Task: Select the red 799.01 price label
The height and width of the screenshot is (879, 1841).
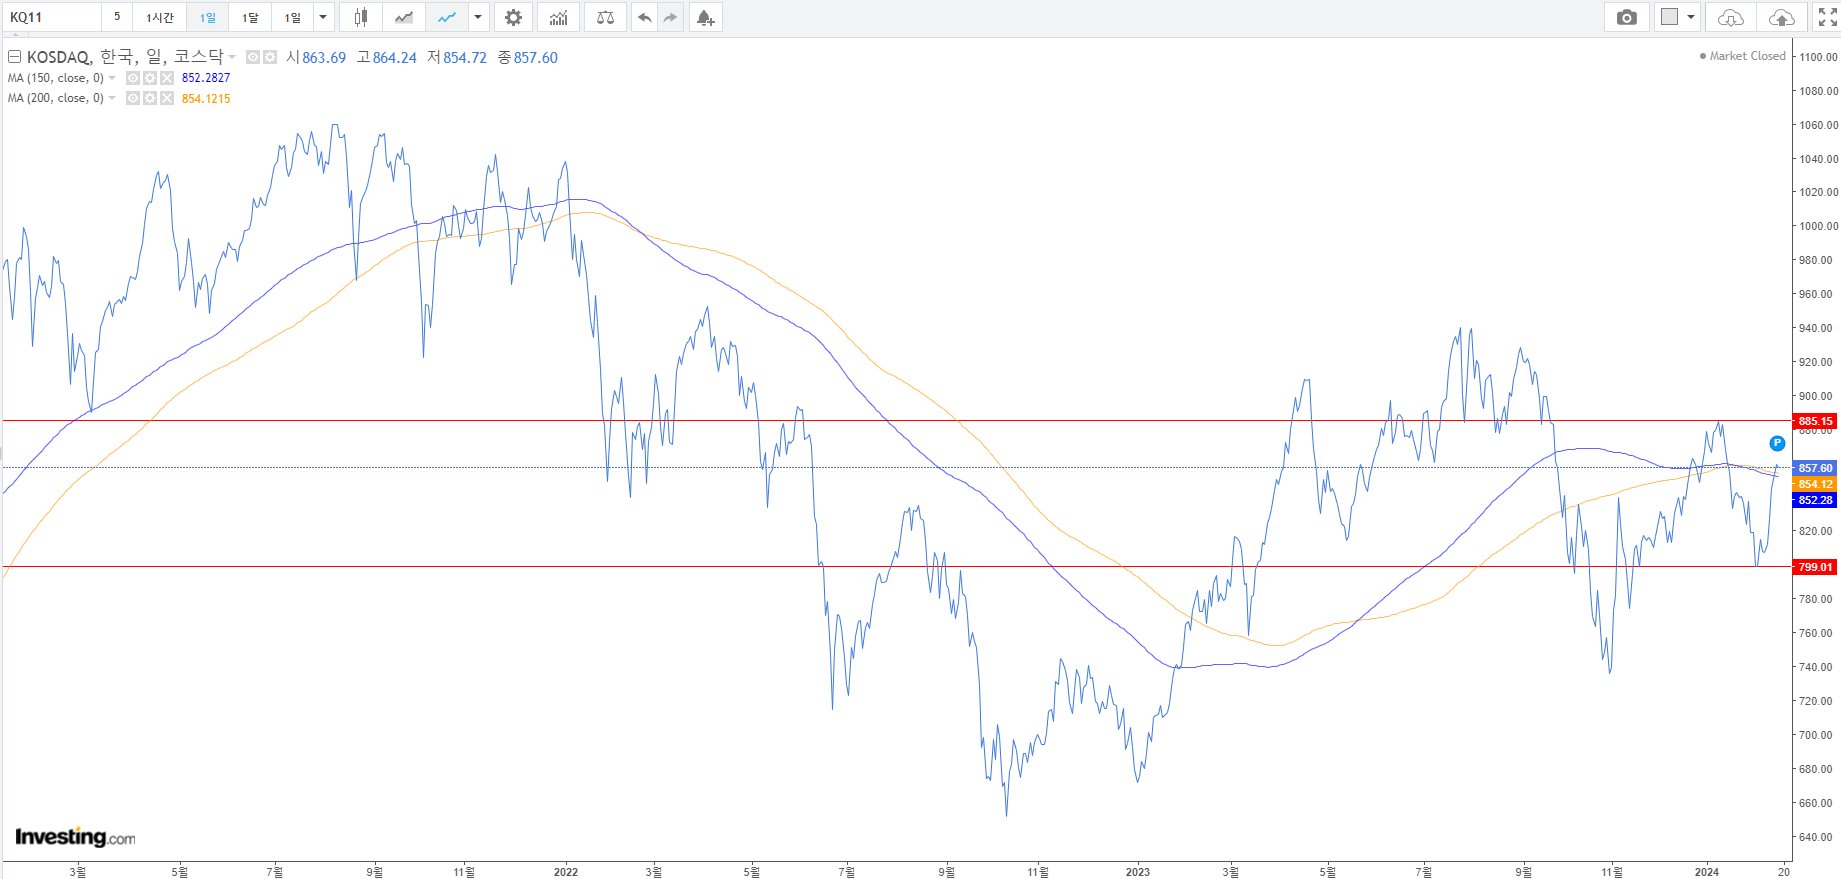Action: pos(1815,567)
